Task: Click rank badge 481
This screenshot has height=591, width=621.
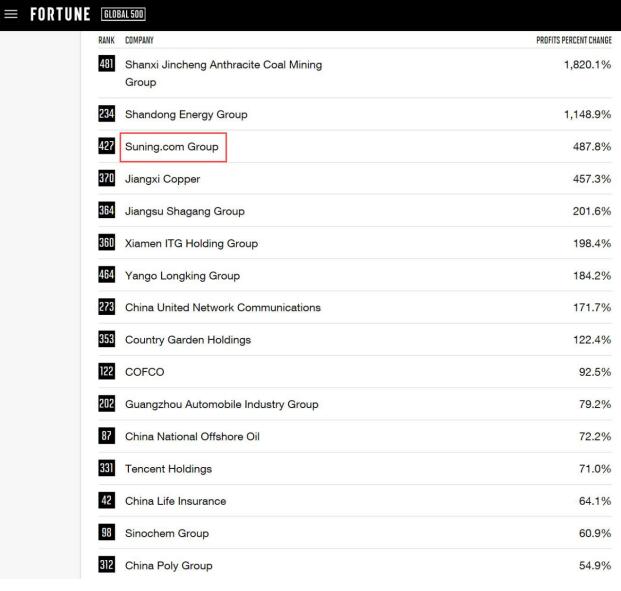Action: click(x=107, y=64)
